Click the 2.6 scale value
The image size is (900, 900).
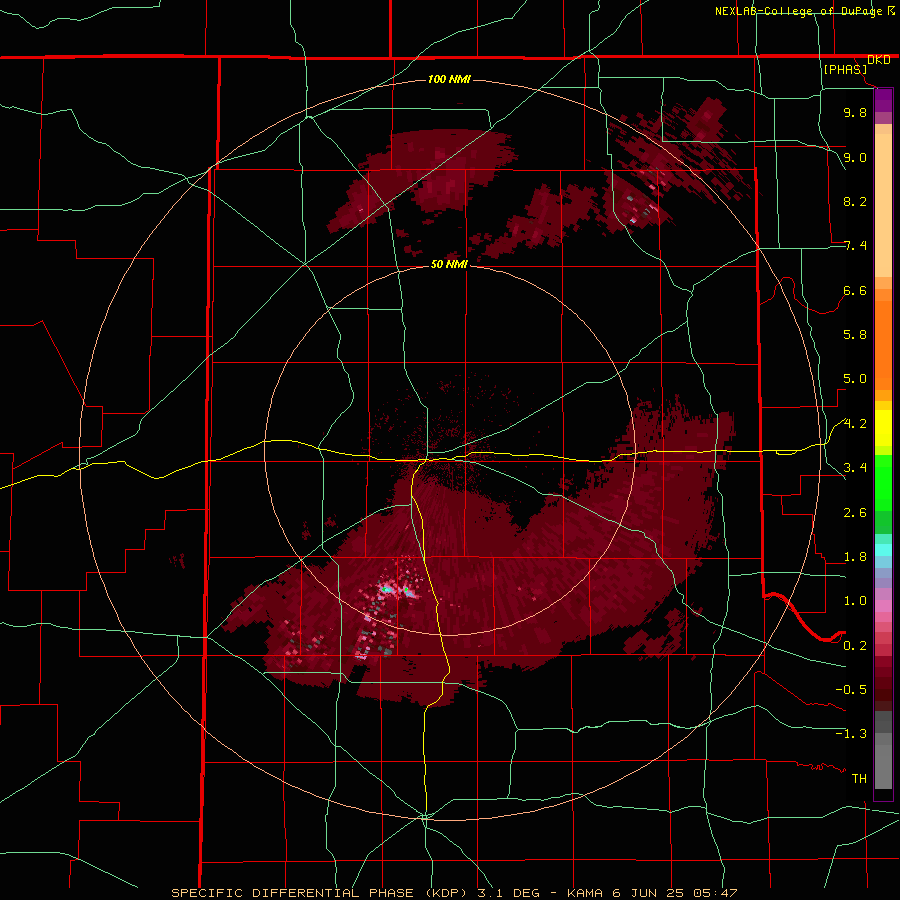point(855,513)
